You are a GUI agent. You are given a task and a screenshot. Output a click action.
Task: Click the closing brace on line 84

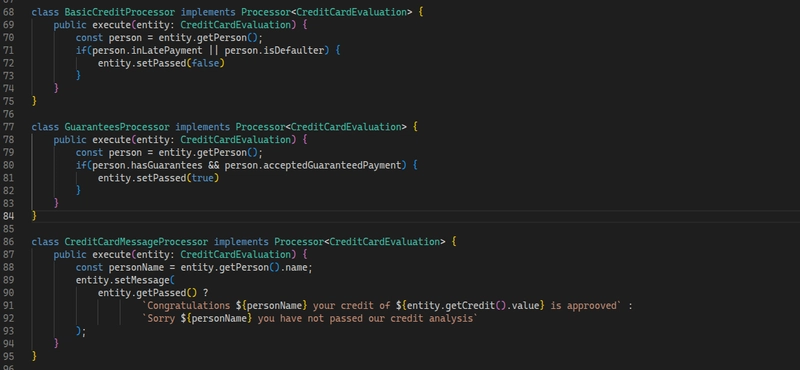click(34, 216)
